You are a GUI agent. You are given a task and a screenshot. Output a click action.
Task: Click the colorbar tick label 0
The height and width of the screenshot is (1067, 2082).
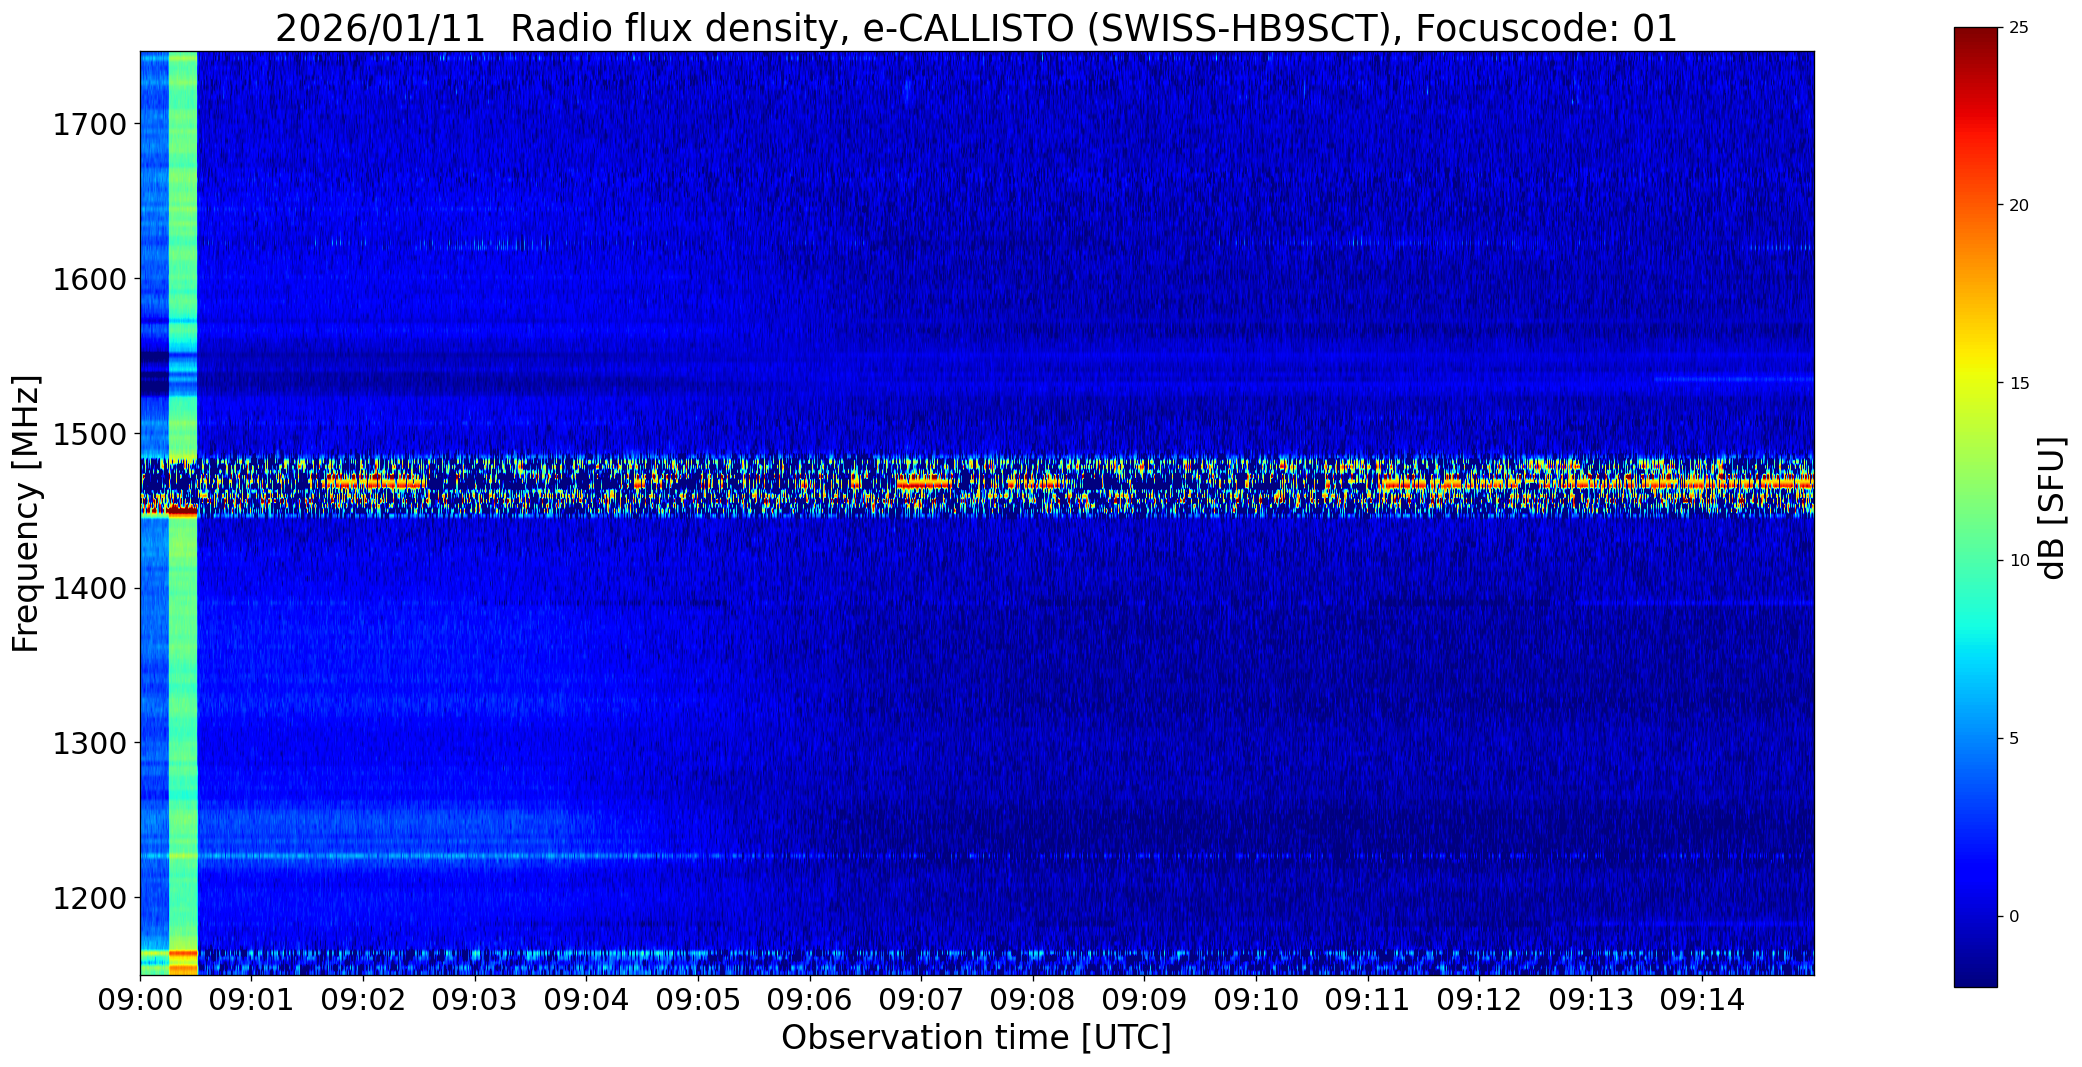(x=2014, y=917)
